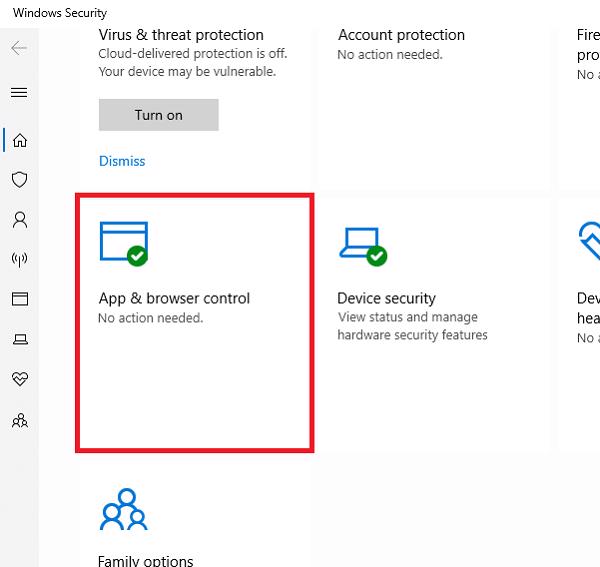
Task: Open Virus & threat protection heading
Action: click(x=181, y=35)
